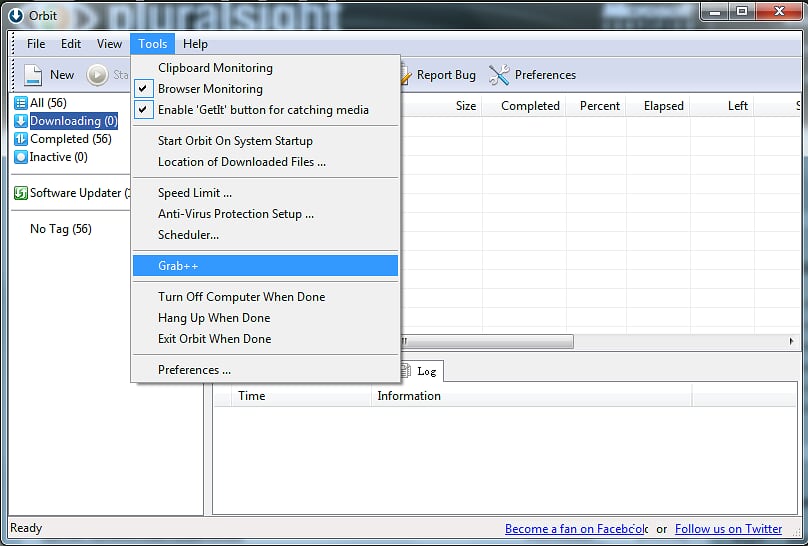Sort by Elapsed column header

click(659, 106)
